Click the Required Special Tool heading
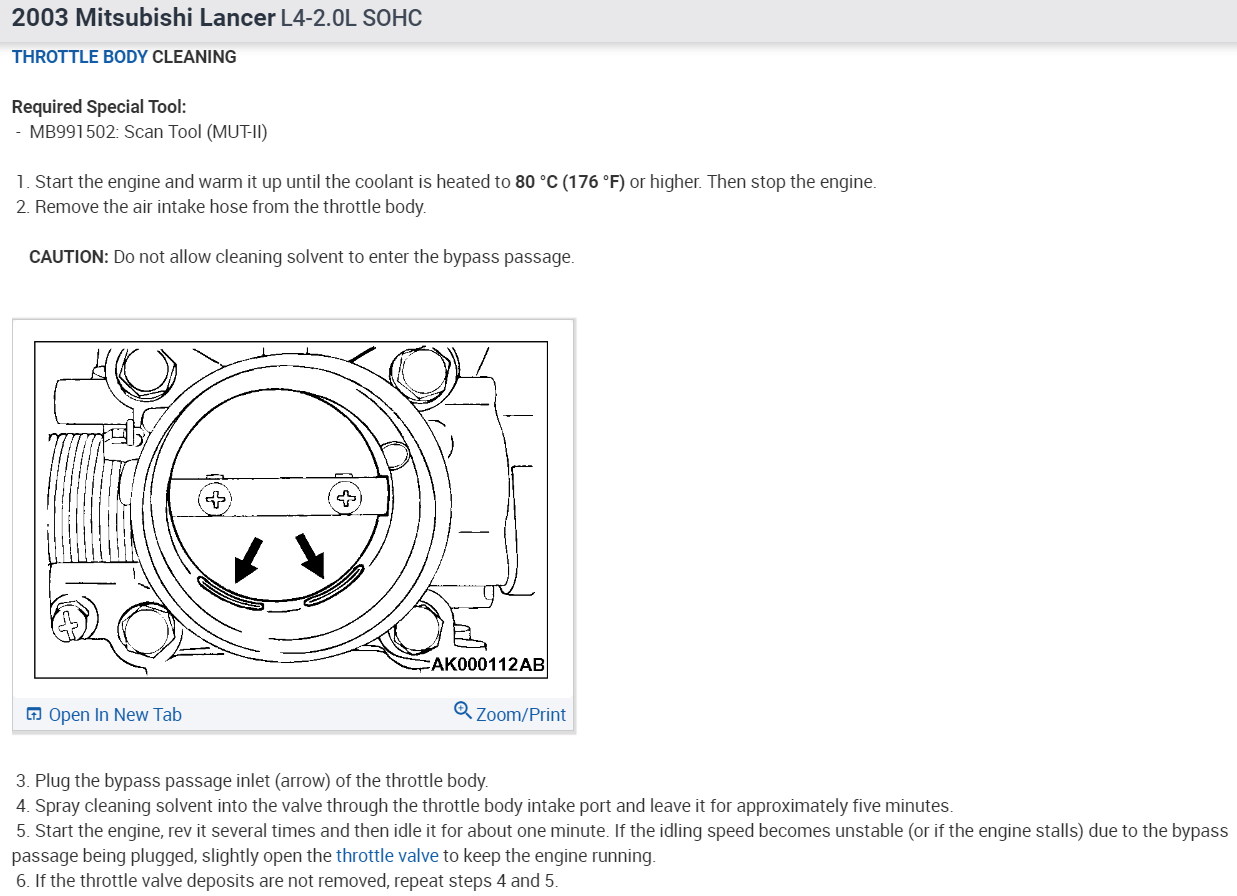Viewport: 1237px width, 896px height. point(99,107)
